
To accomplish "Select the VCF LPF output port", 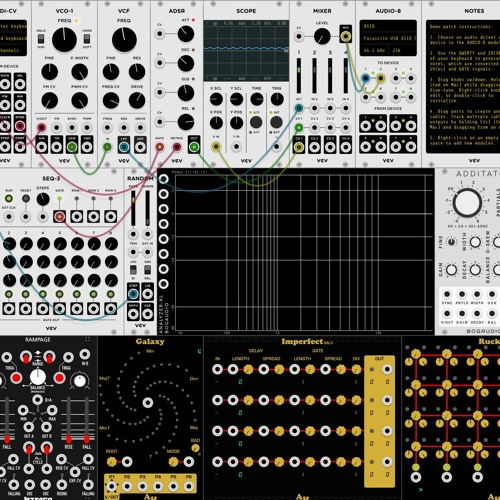I will 124,147.
